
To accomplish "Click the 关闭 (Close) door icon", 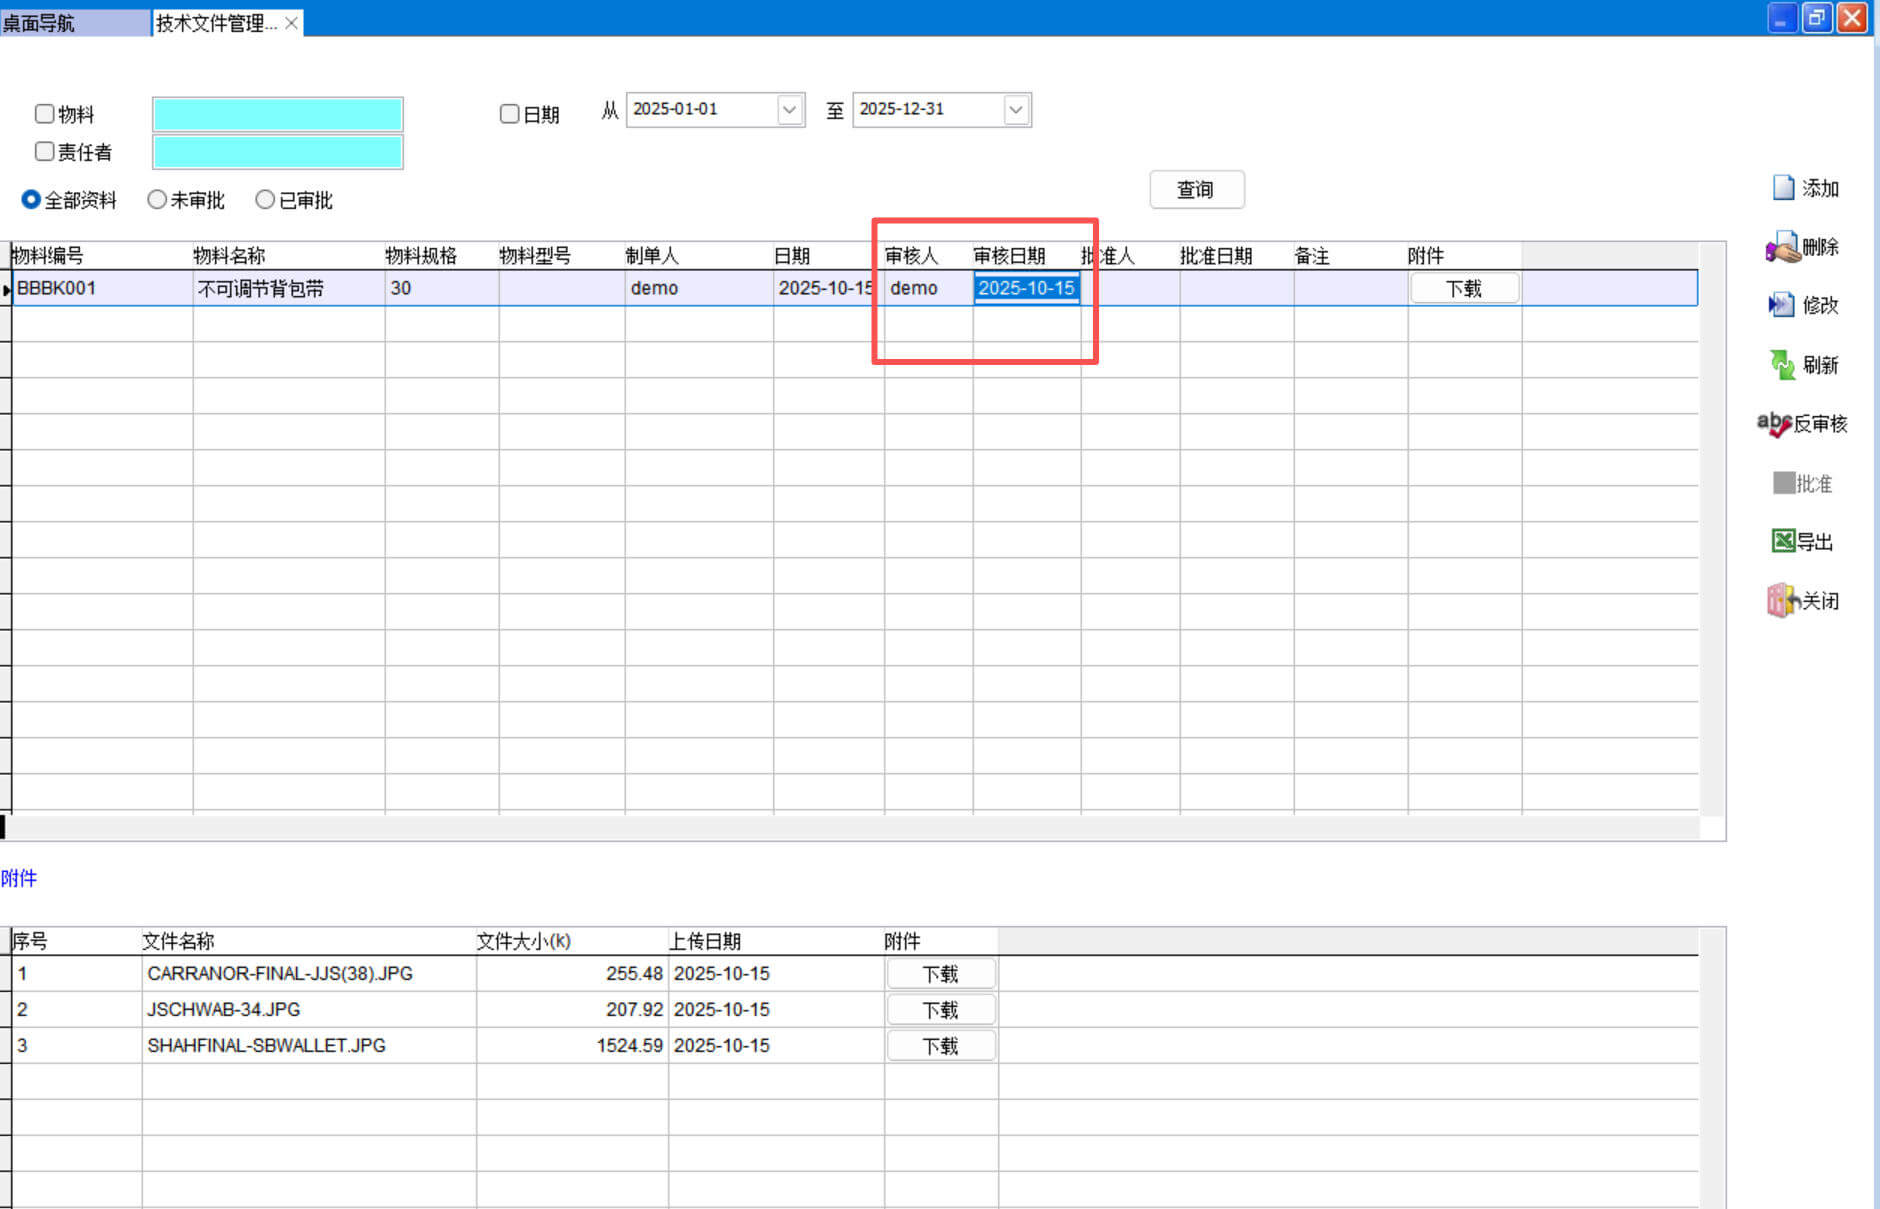I will click(x=1781, y=600).
